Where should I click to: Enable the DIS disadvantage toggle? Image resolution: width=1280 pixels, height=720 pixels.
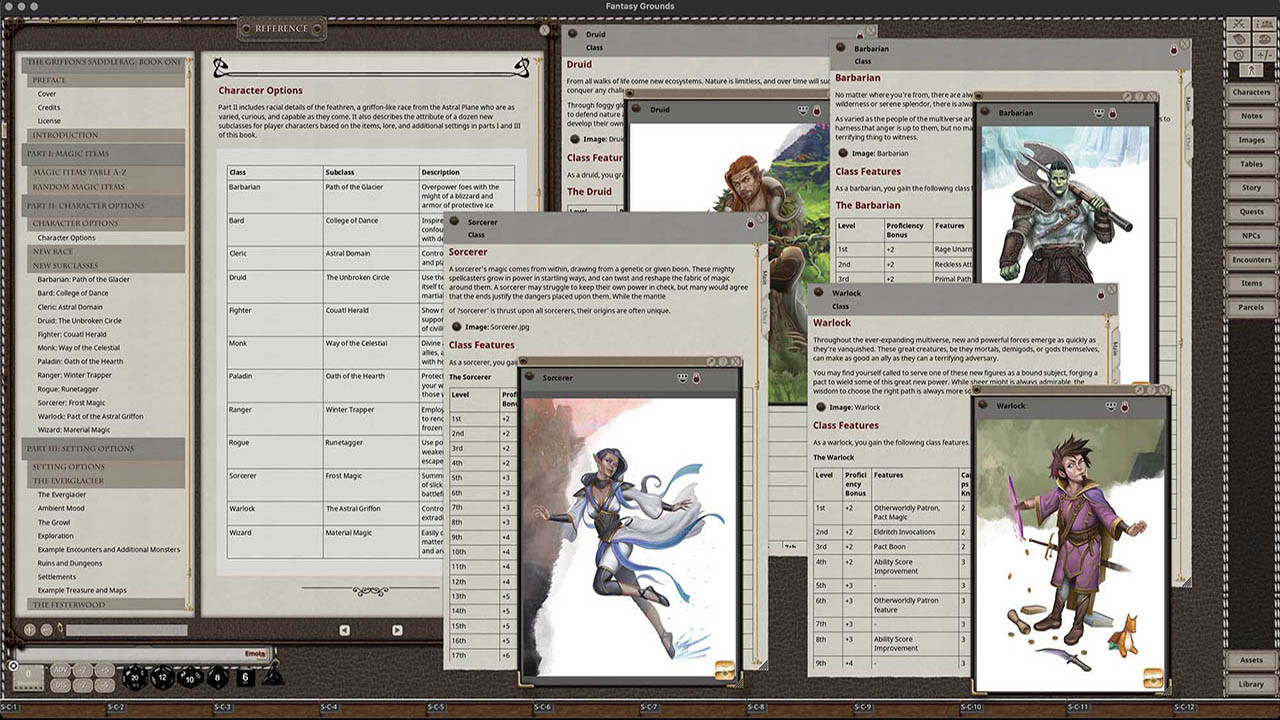coord(60,685)
